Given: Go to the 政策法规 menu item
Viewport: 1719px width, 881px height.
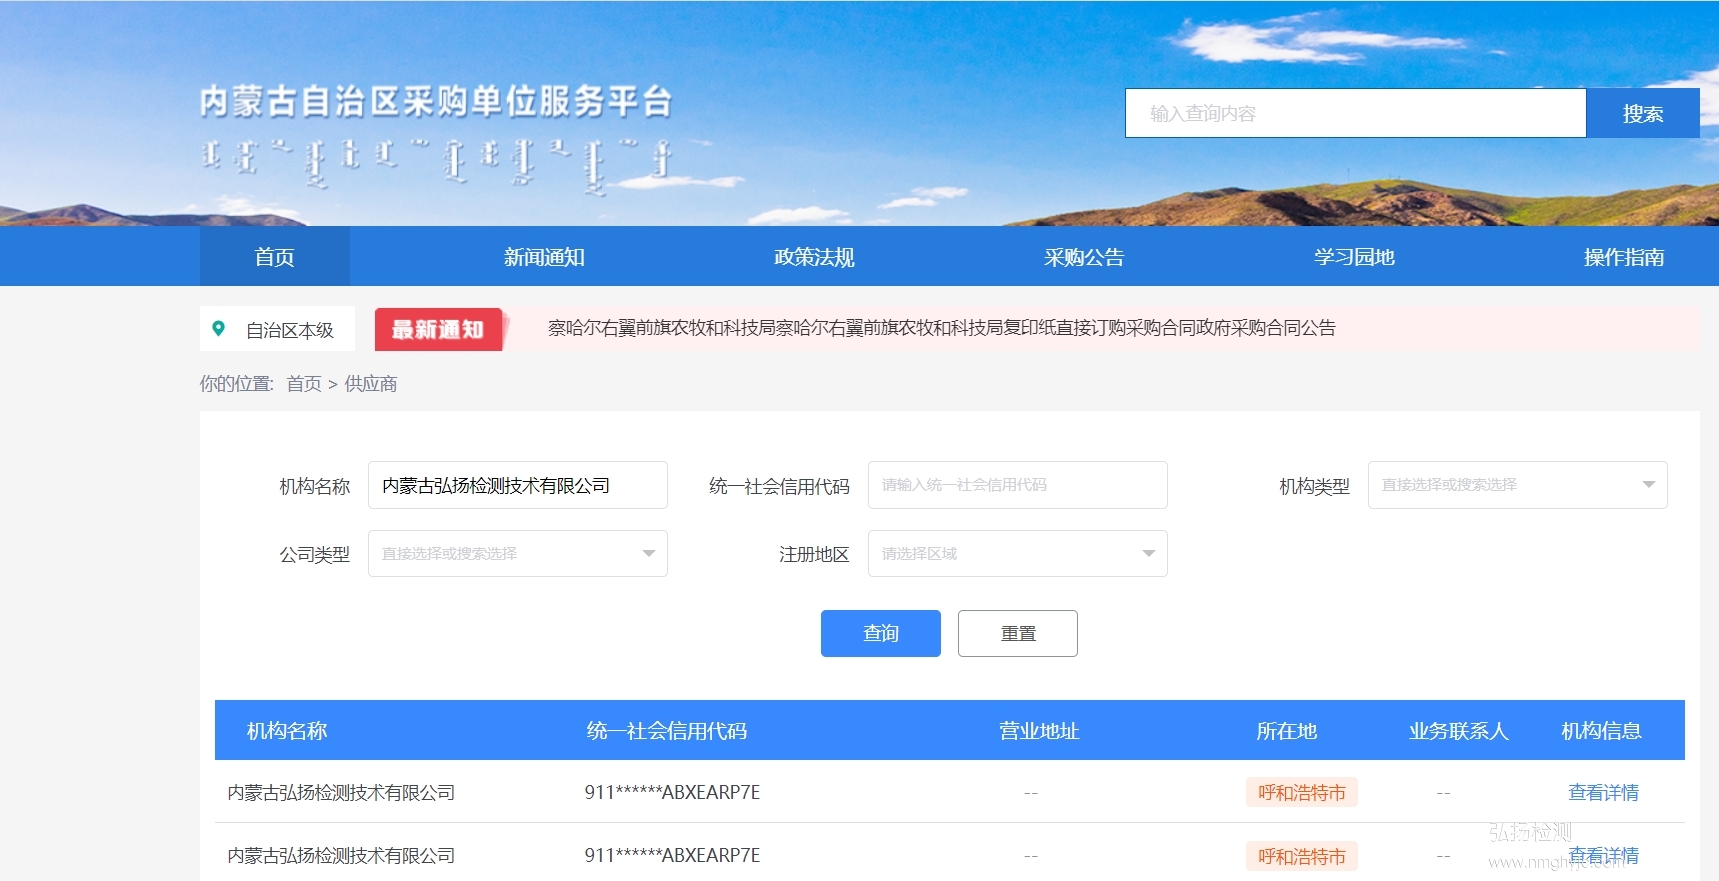Looking at the screenshot, I should (x=814, y=257).
